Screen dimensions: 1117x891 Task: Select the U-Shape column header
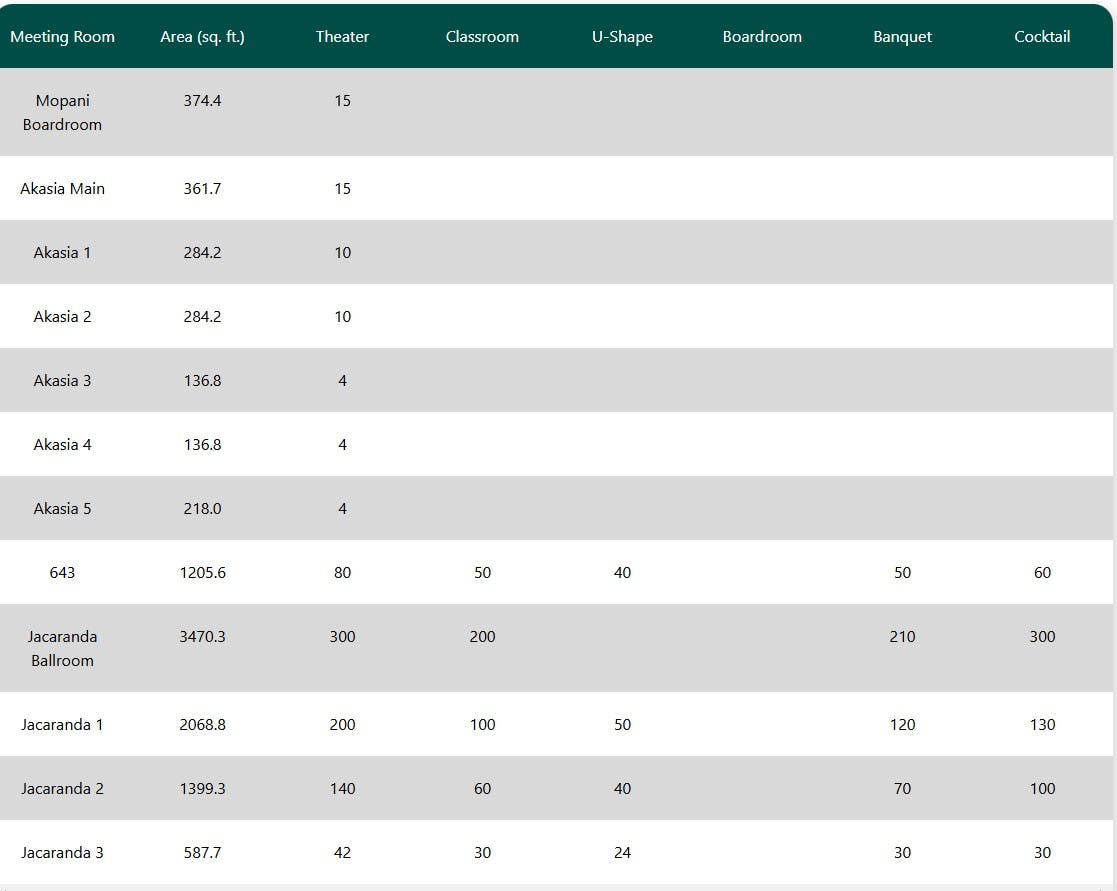[622, 37]
